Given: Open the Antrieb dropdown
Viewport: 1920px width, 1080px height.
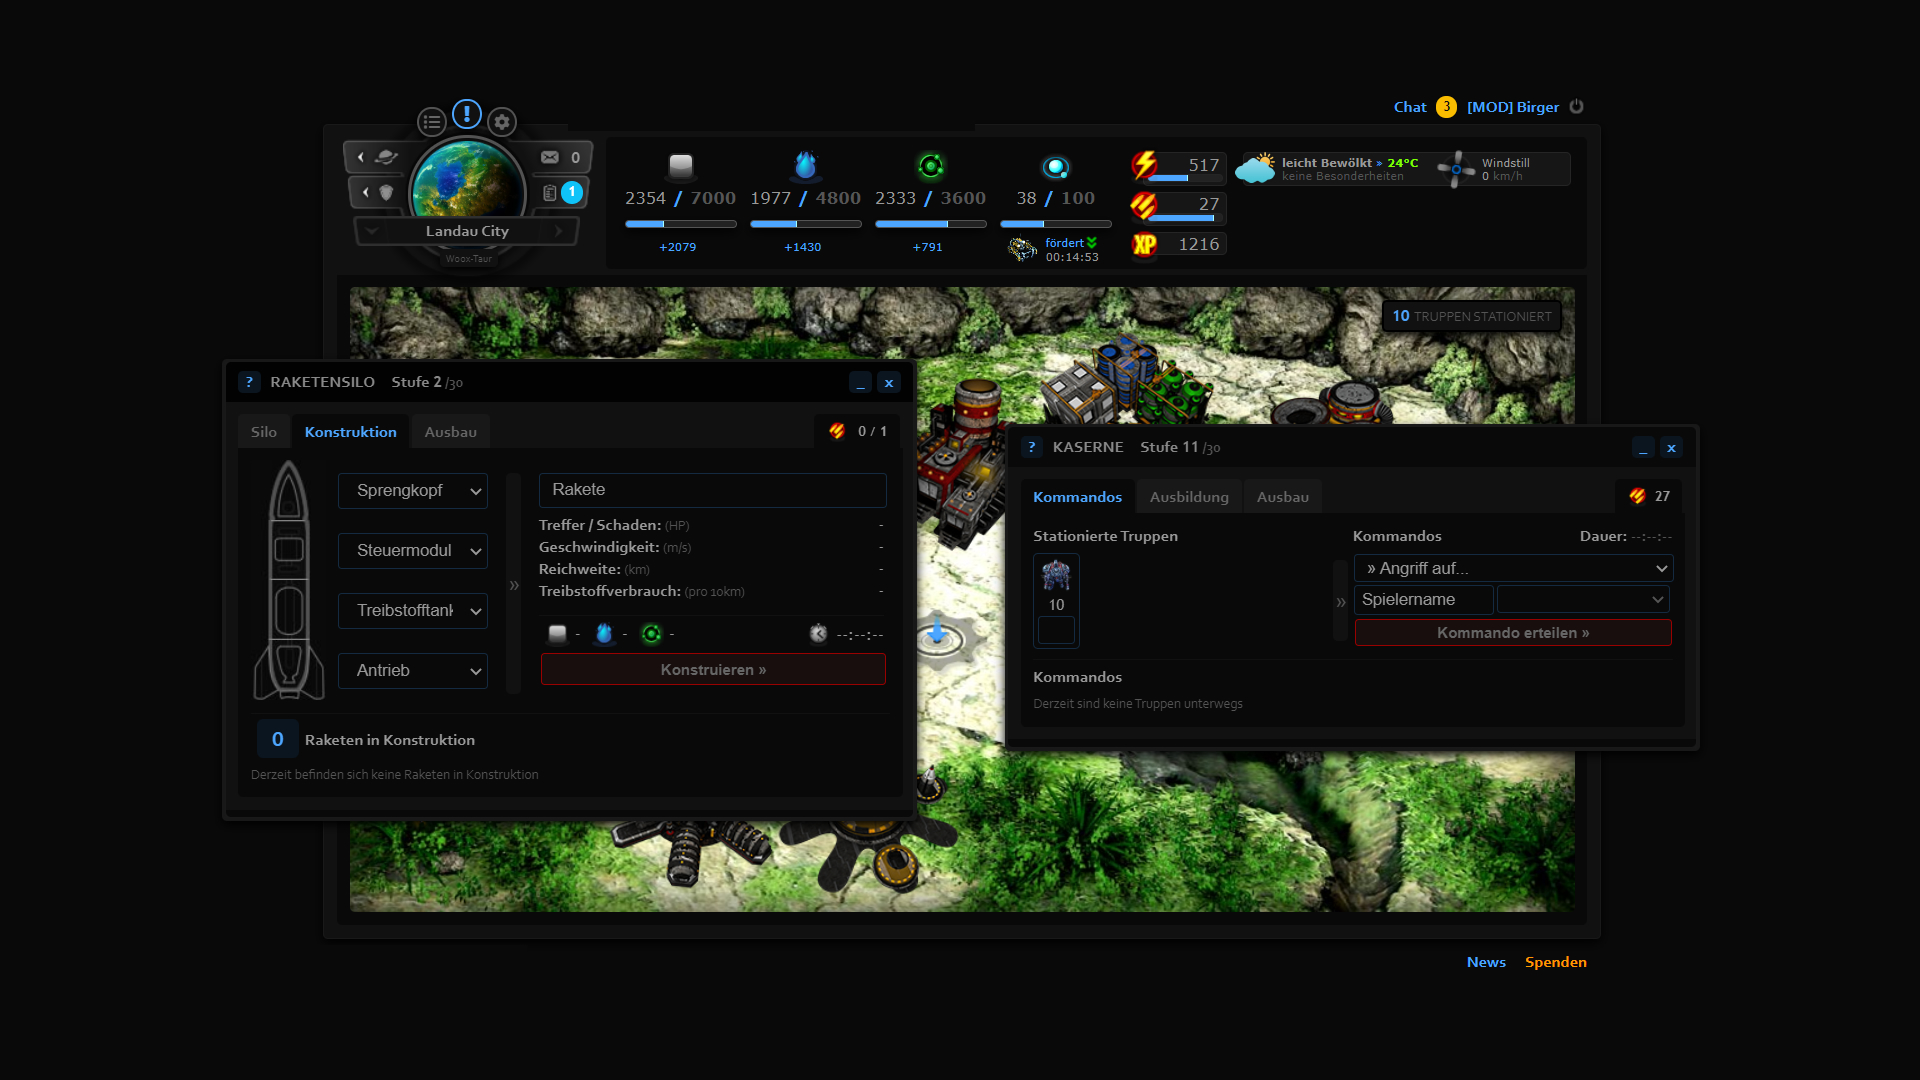Looking at the screenshot, I should (x=412, y=671).
